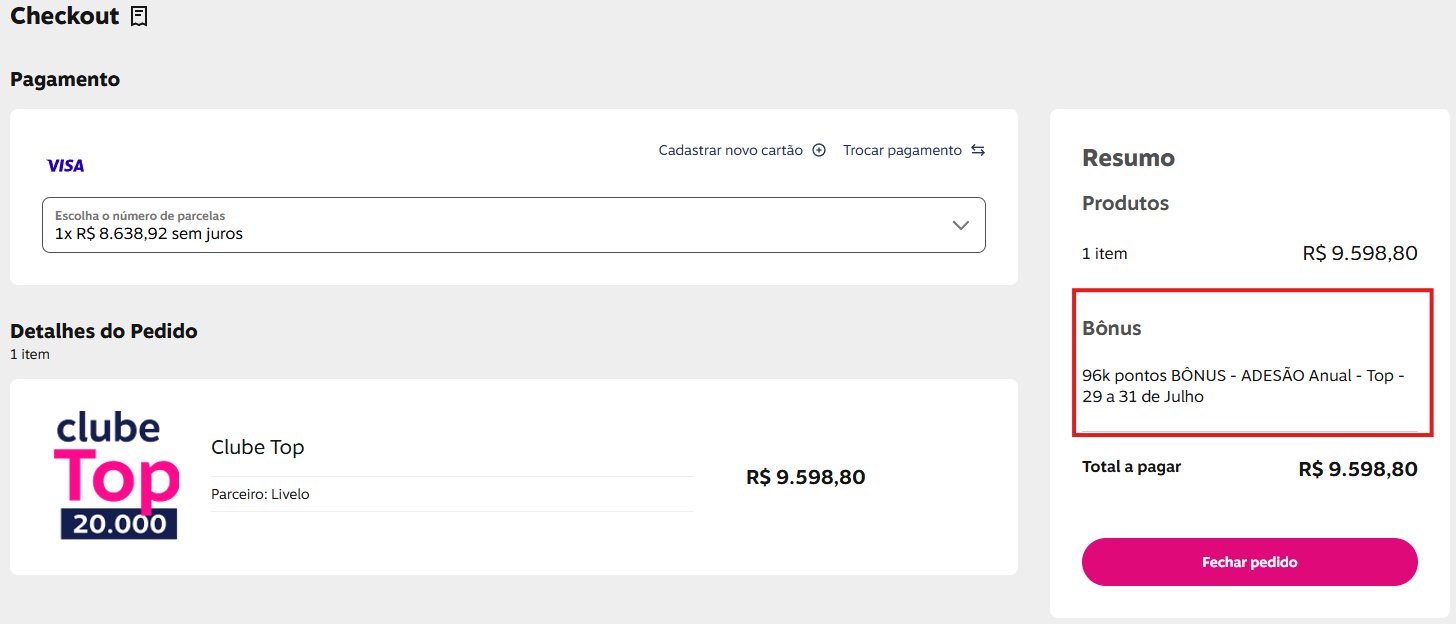Click the Parceiro: Livelo text
The image size is (1456, 624).
tap(260, 494)
